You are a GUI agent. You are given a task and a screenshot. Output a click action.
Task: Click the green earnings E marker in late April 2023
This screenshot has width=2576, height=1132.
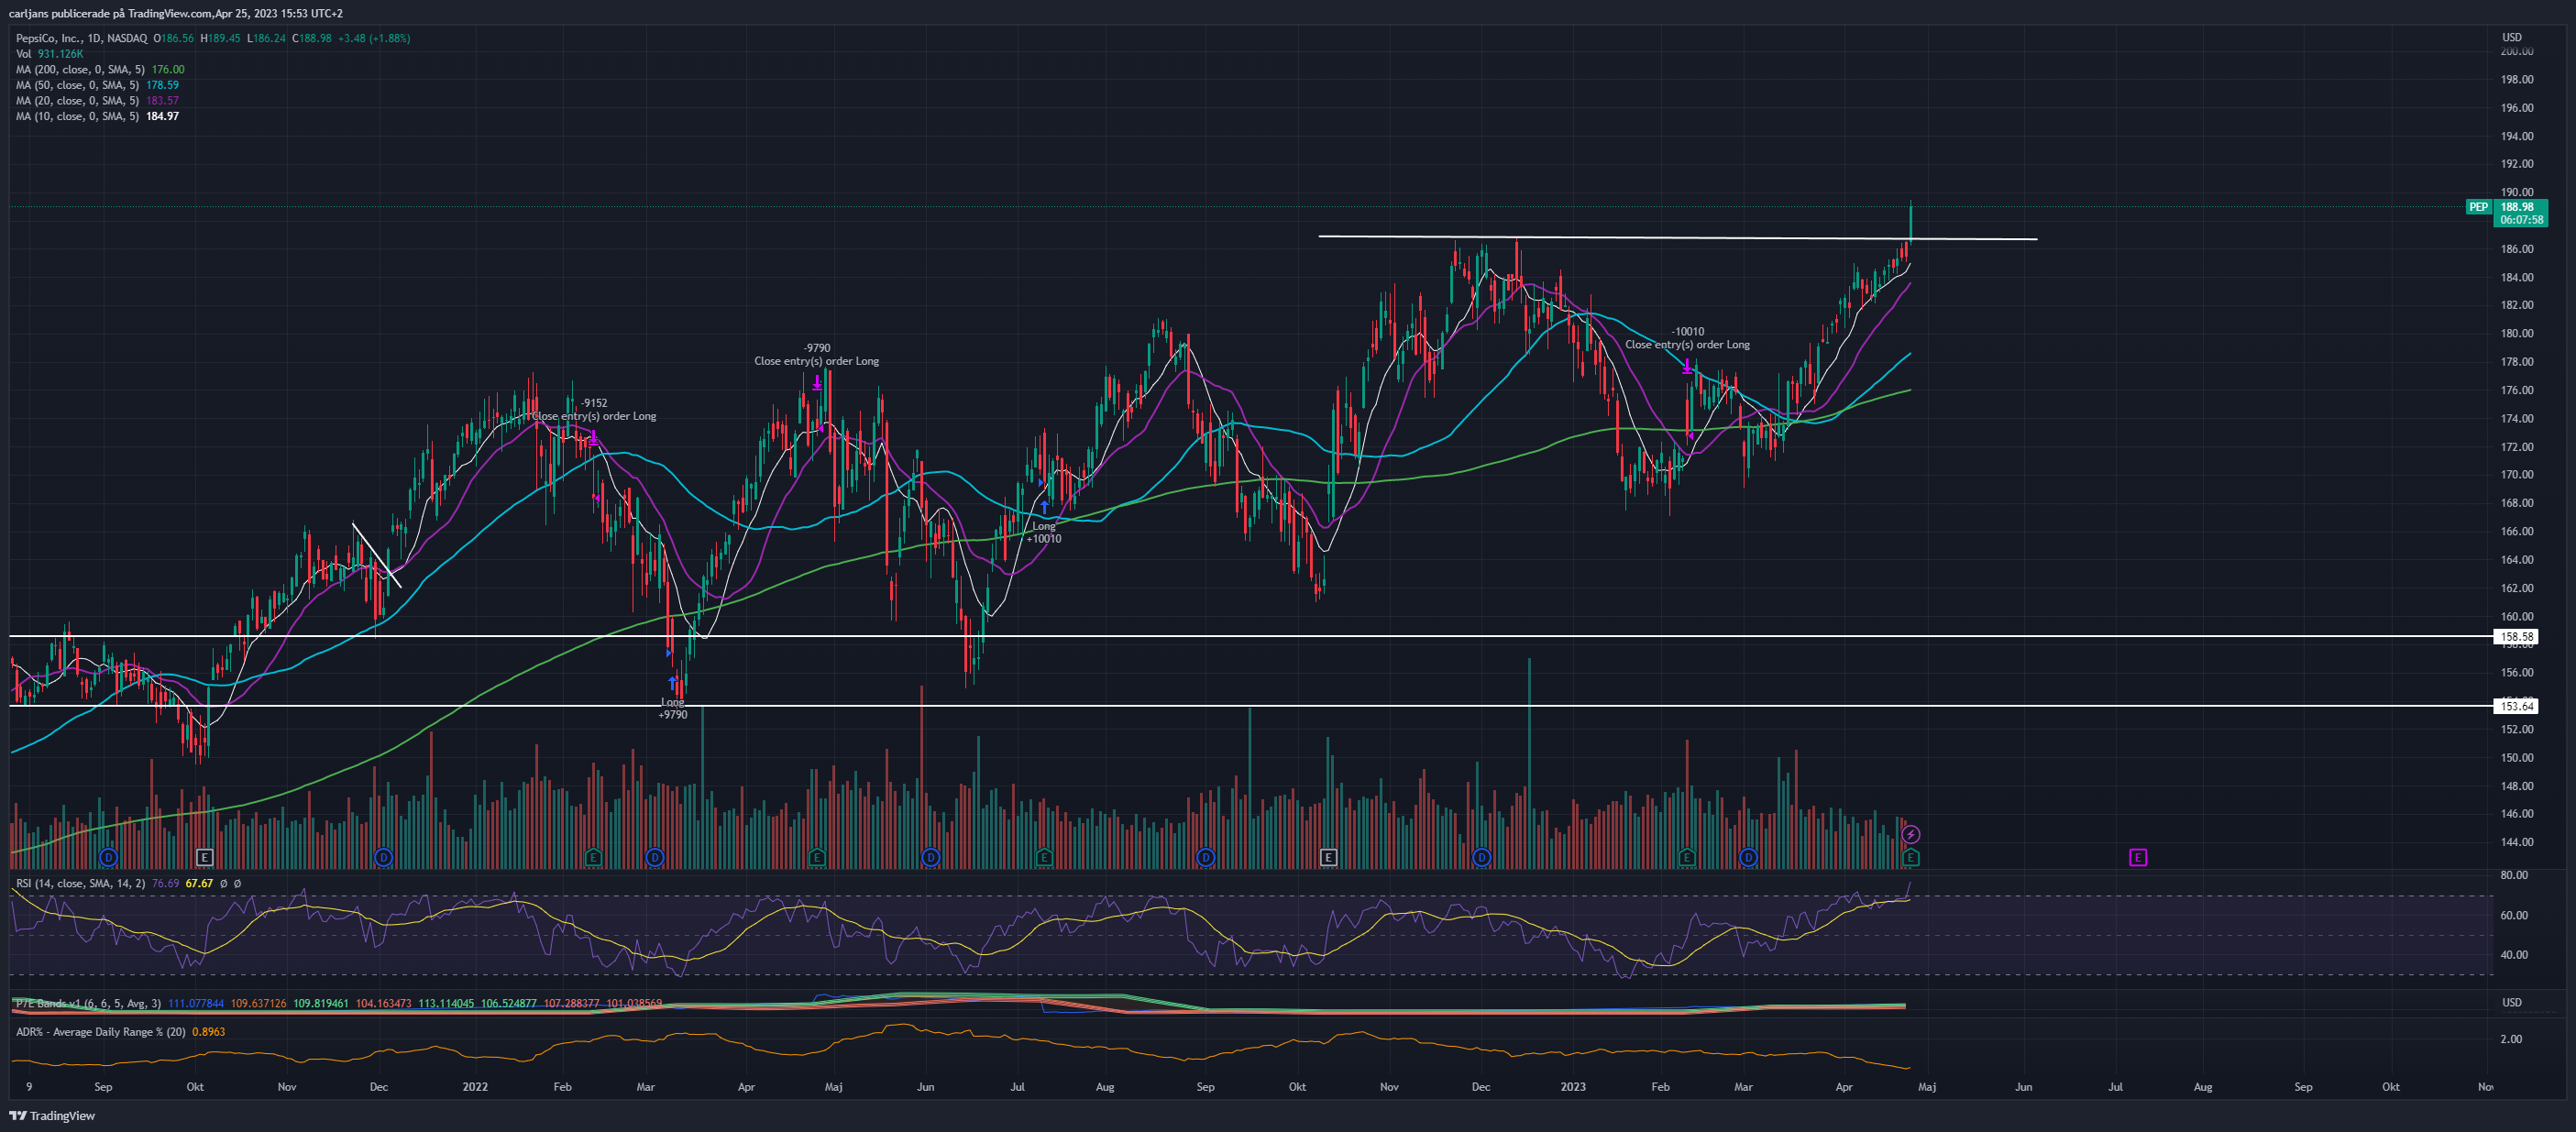tap(1910, 857)
